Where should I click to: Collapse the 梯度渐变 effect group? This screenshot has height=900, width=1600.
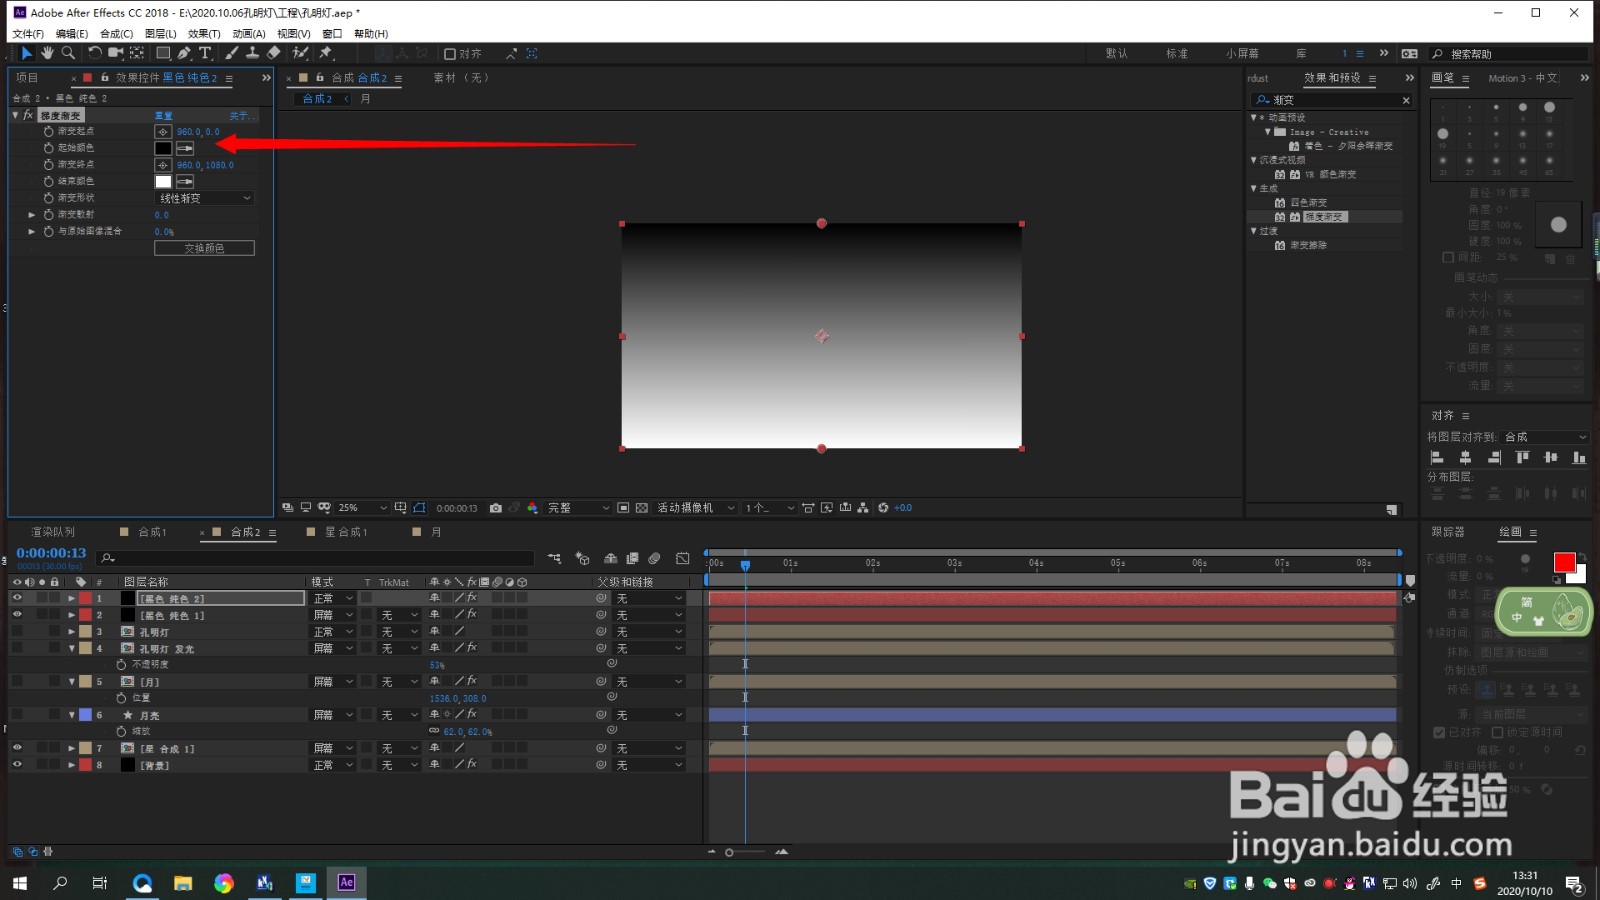(x=16, y=116)
